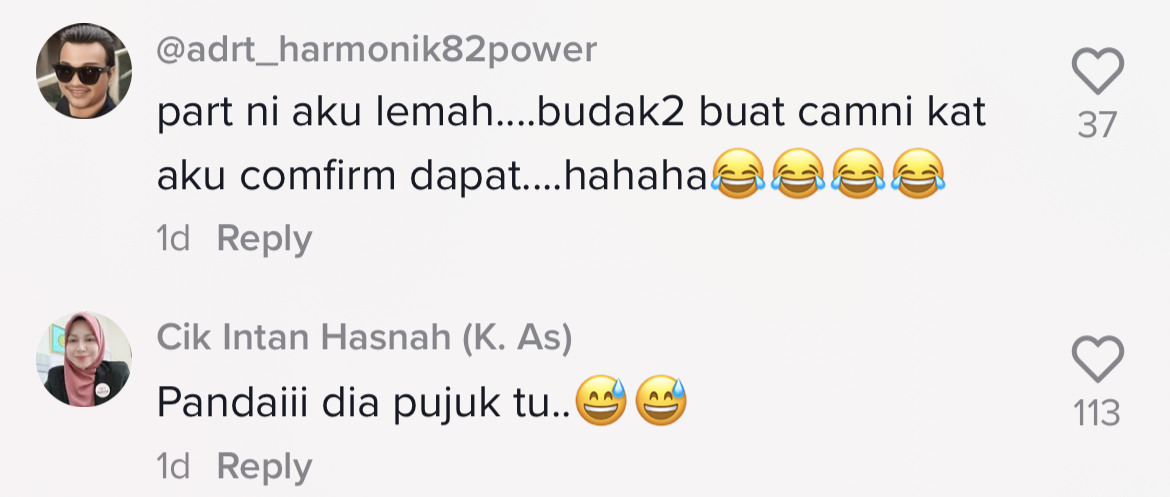
Task: Reply to the 'Pandaiii dia pujuk tu' comment
Action: click(264, 467)
